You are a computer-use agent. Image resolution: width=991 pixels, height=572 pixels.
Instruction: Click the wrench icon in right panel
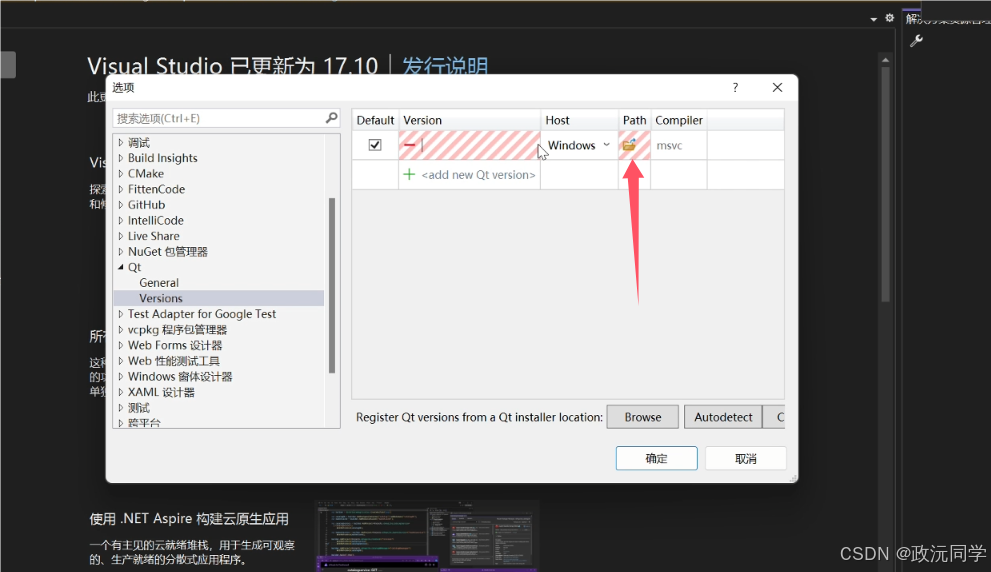[916, 41]
